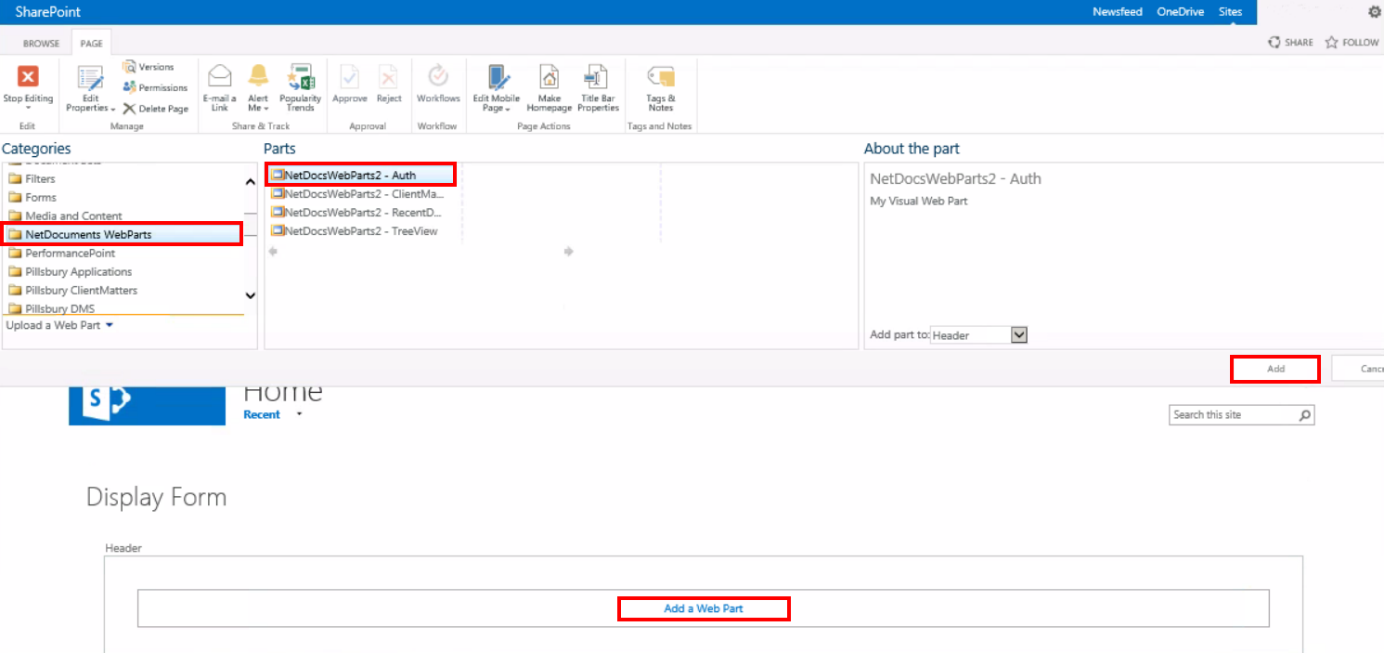Image resolution: width=1384 pixels, height=653 pixels.
Task: Expand the Stop Editing dropdown arrow
Action: coord(28,108)
